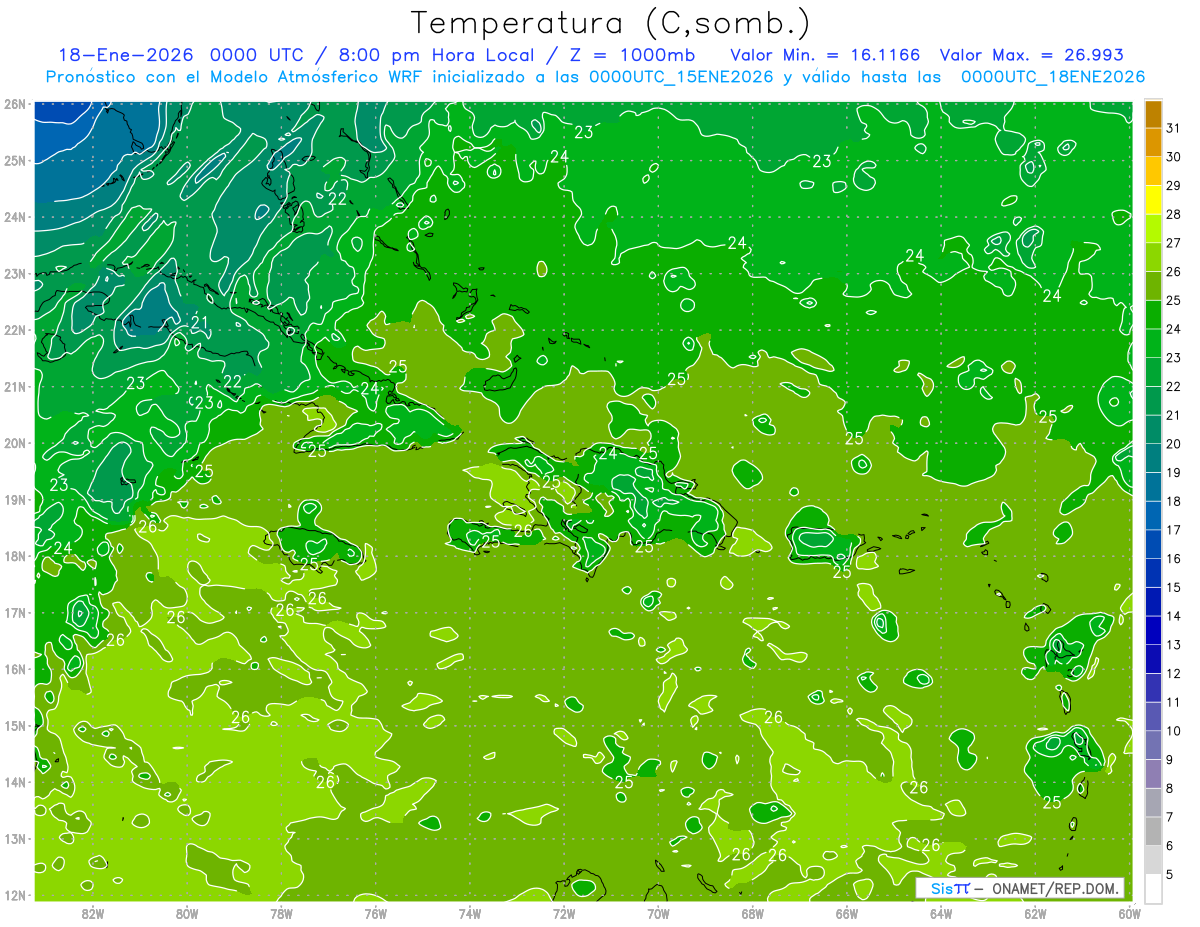Click the 16 label on the color scale
Screen dimensions: 1200x927
pyautogui.click(x=1173, y=559)
